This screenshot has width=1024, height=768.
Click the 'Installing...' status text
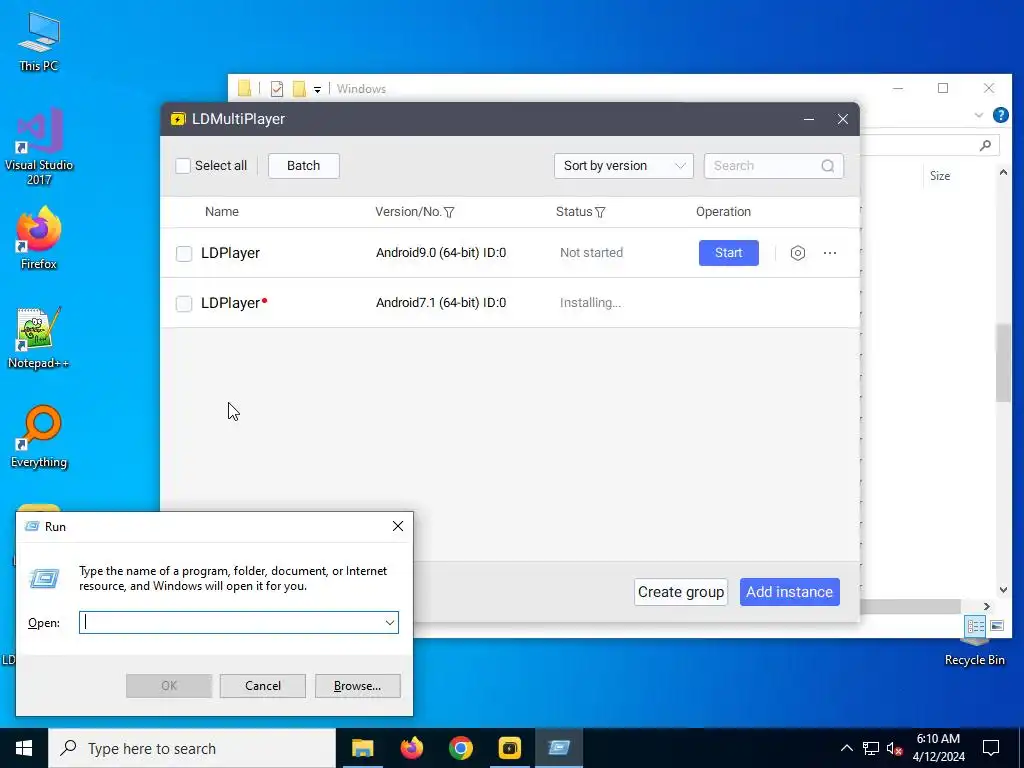[590, 303]
